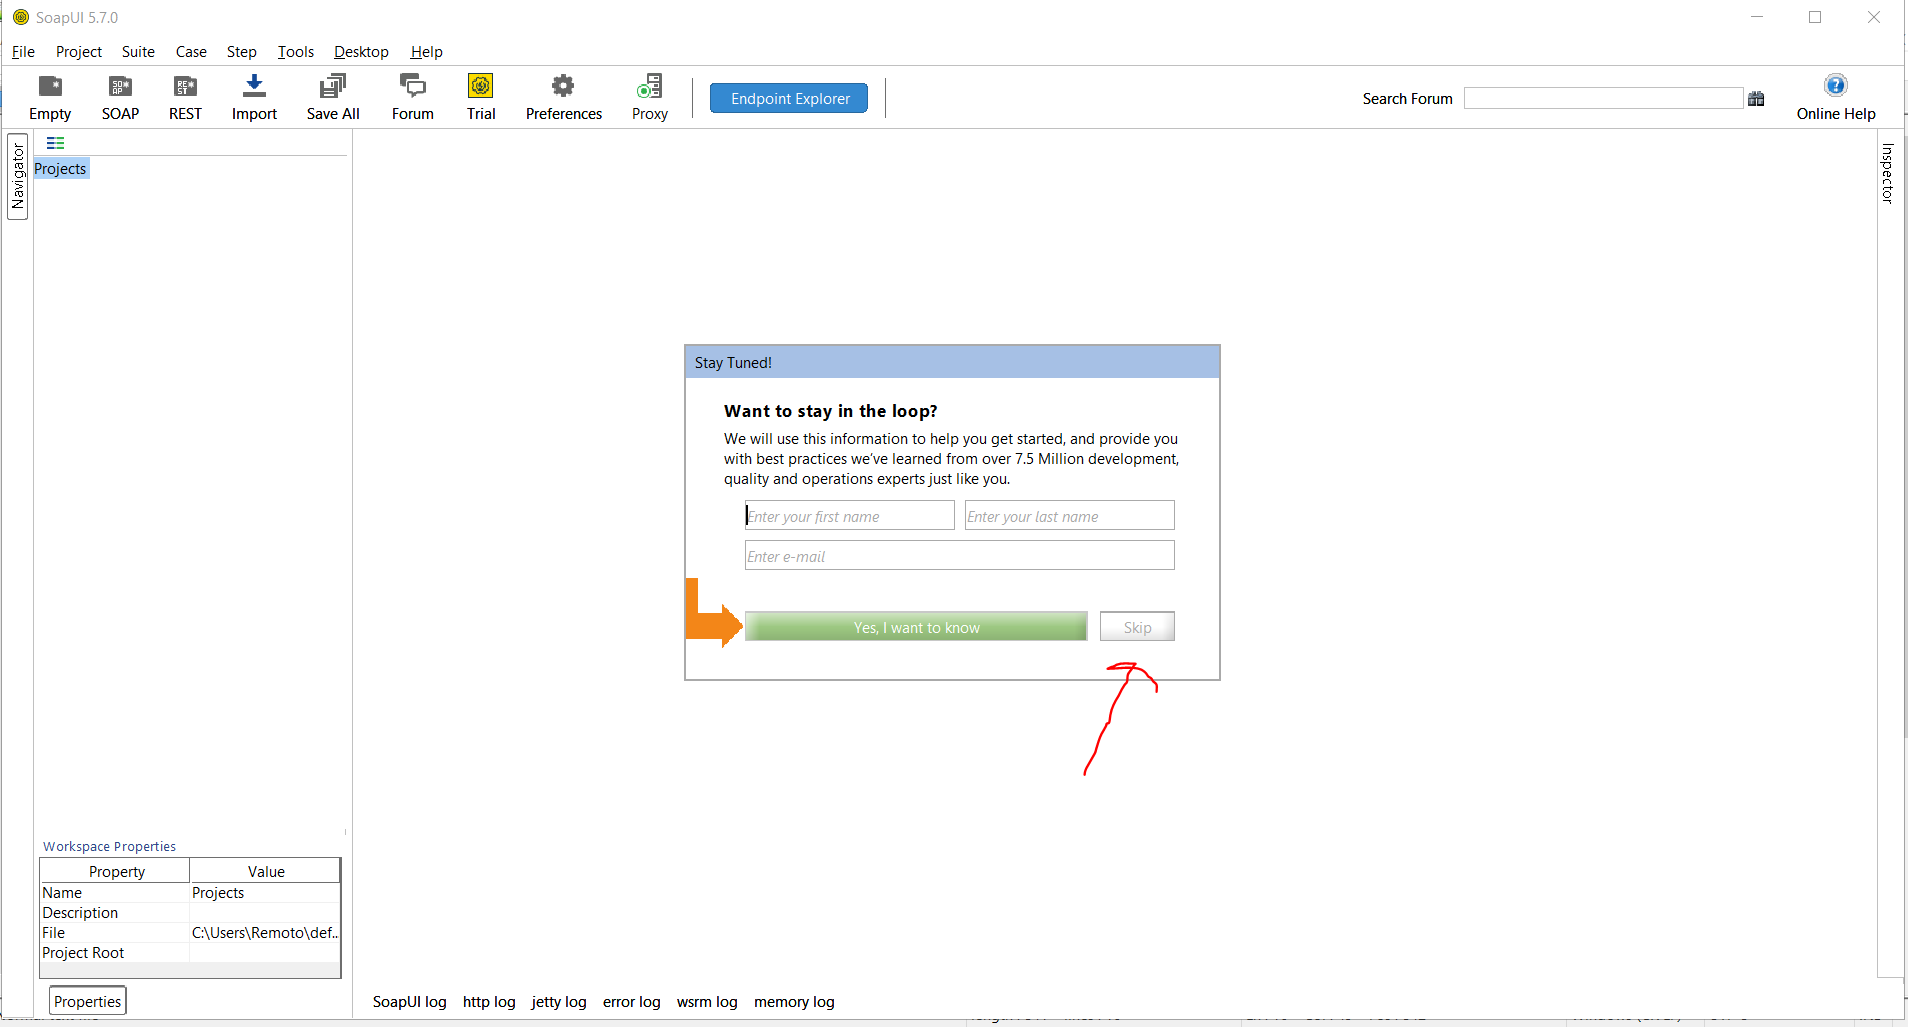Show the error log tab
Viewport: 1908px width, 1027px height.
click(632, 1002)
